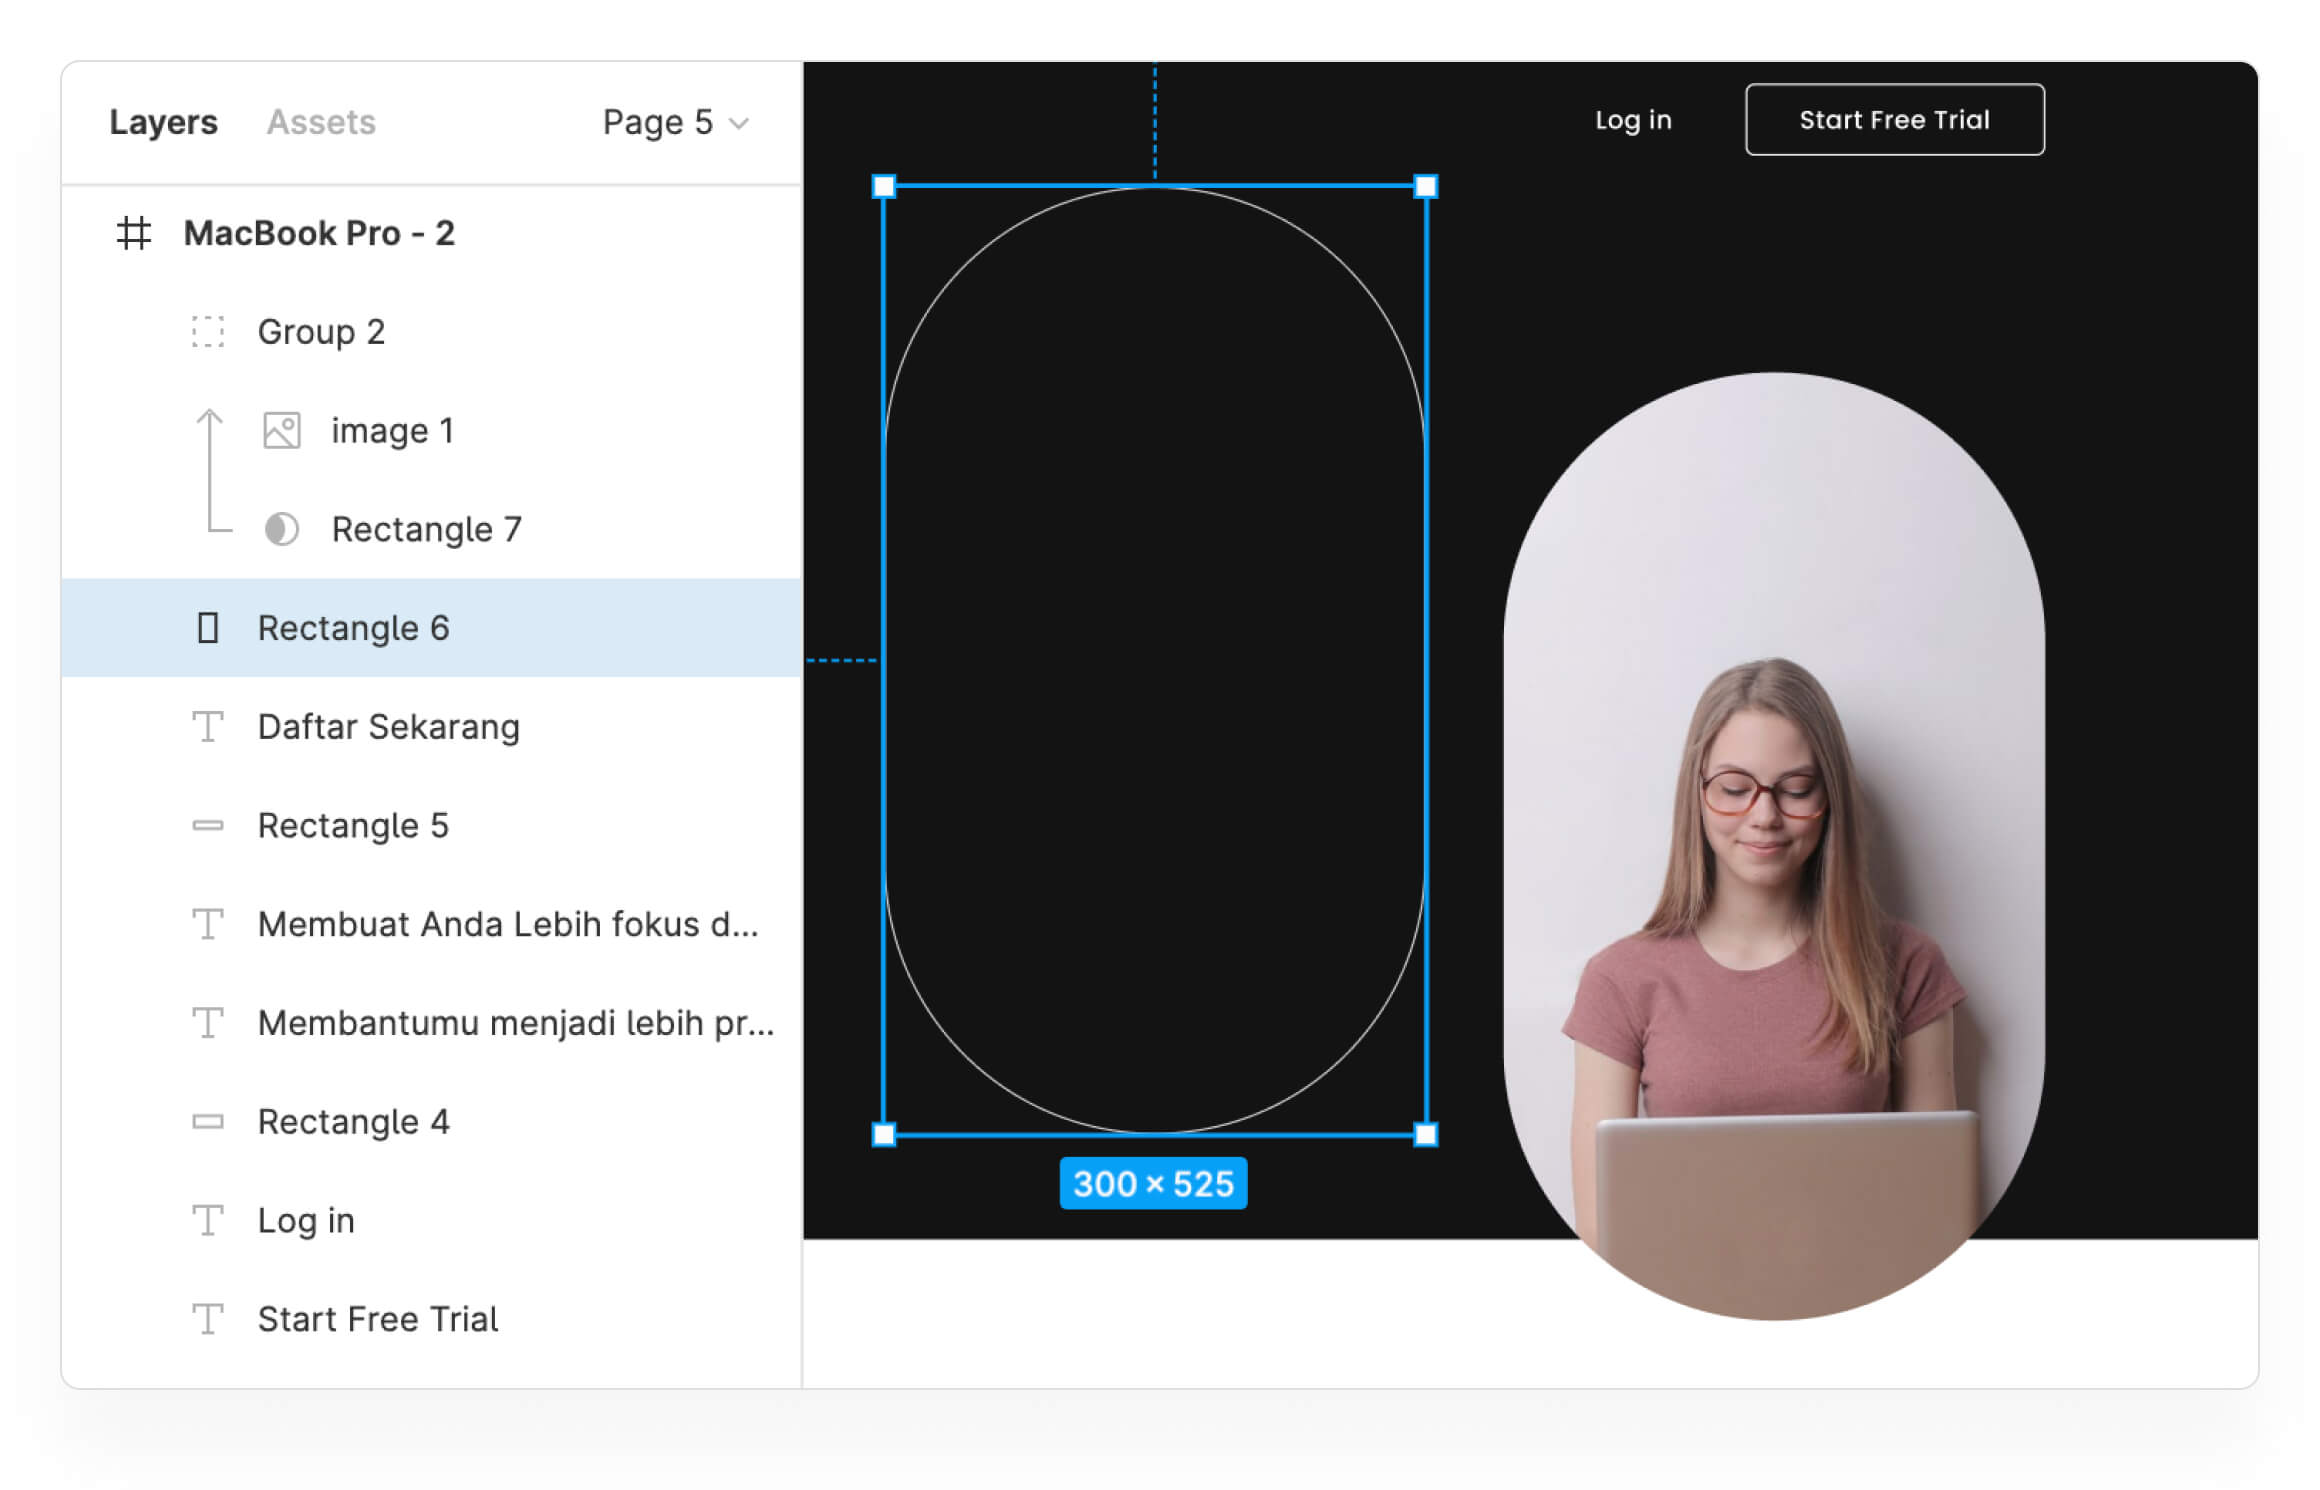Click the image icon next to image 1

tap(282, 430)
